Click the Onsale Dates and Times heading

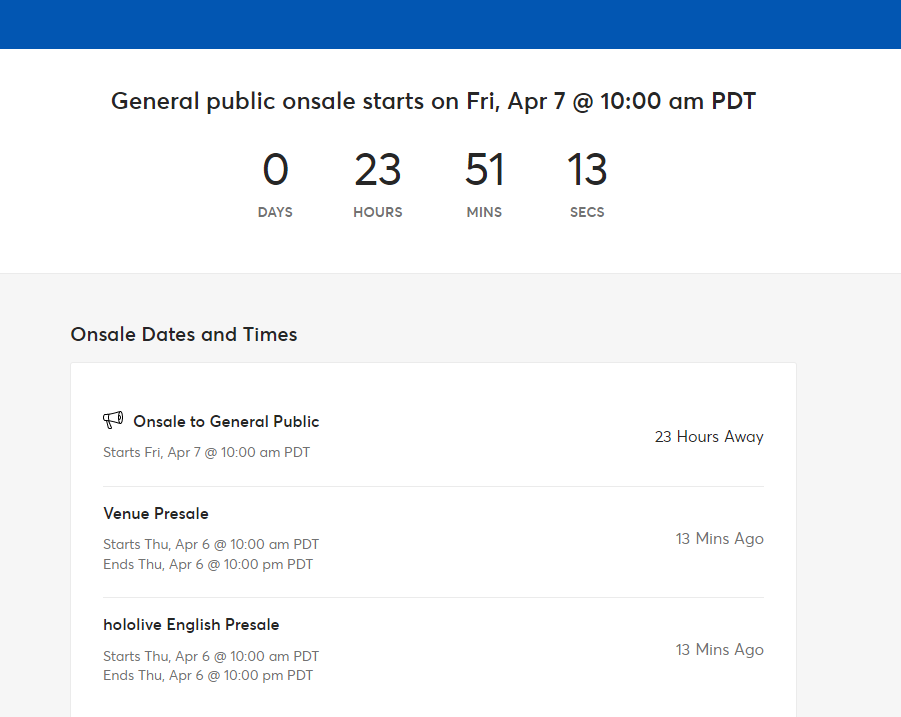[184, 334]
